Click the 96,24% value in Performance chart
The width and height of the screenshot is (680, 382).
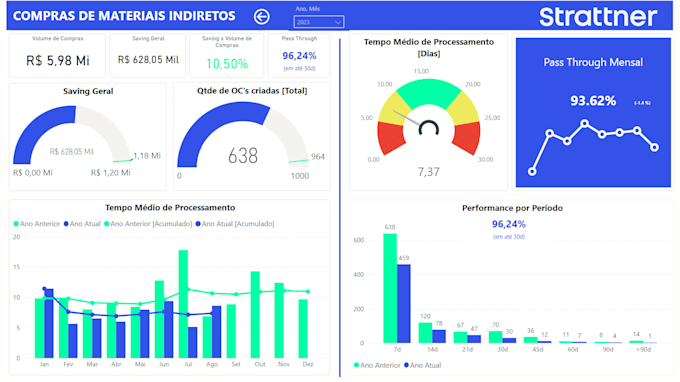(509, 224)
